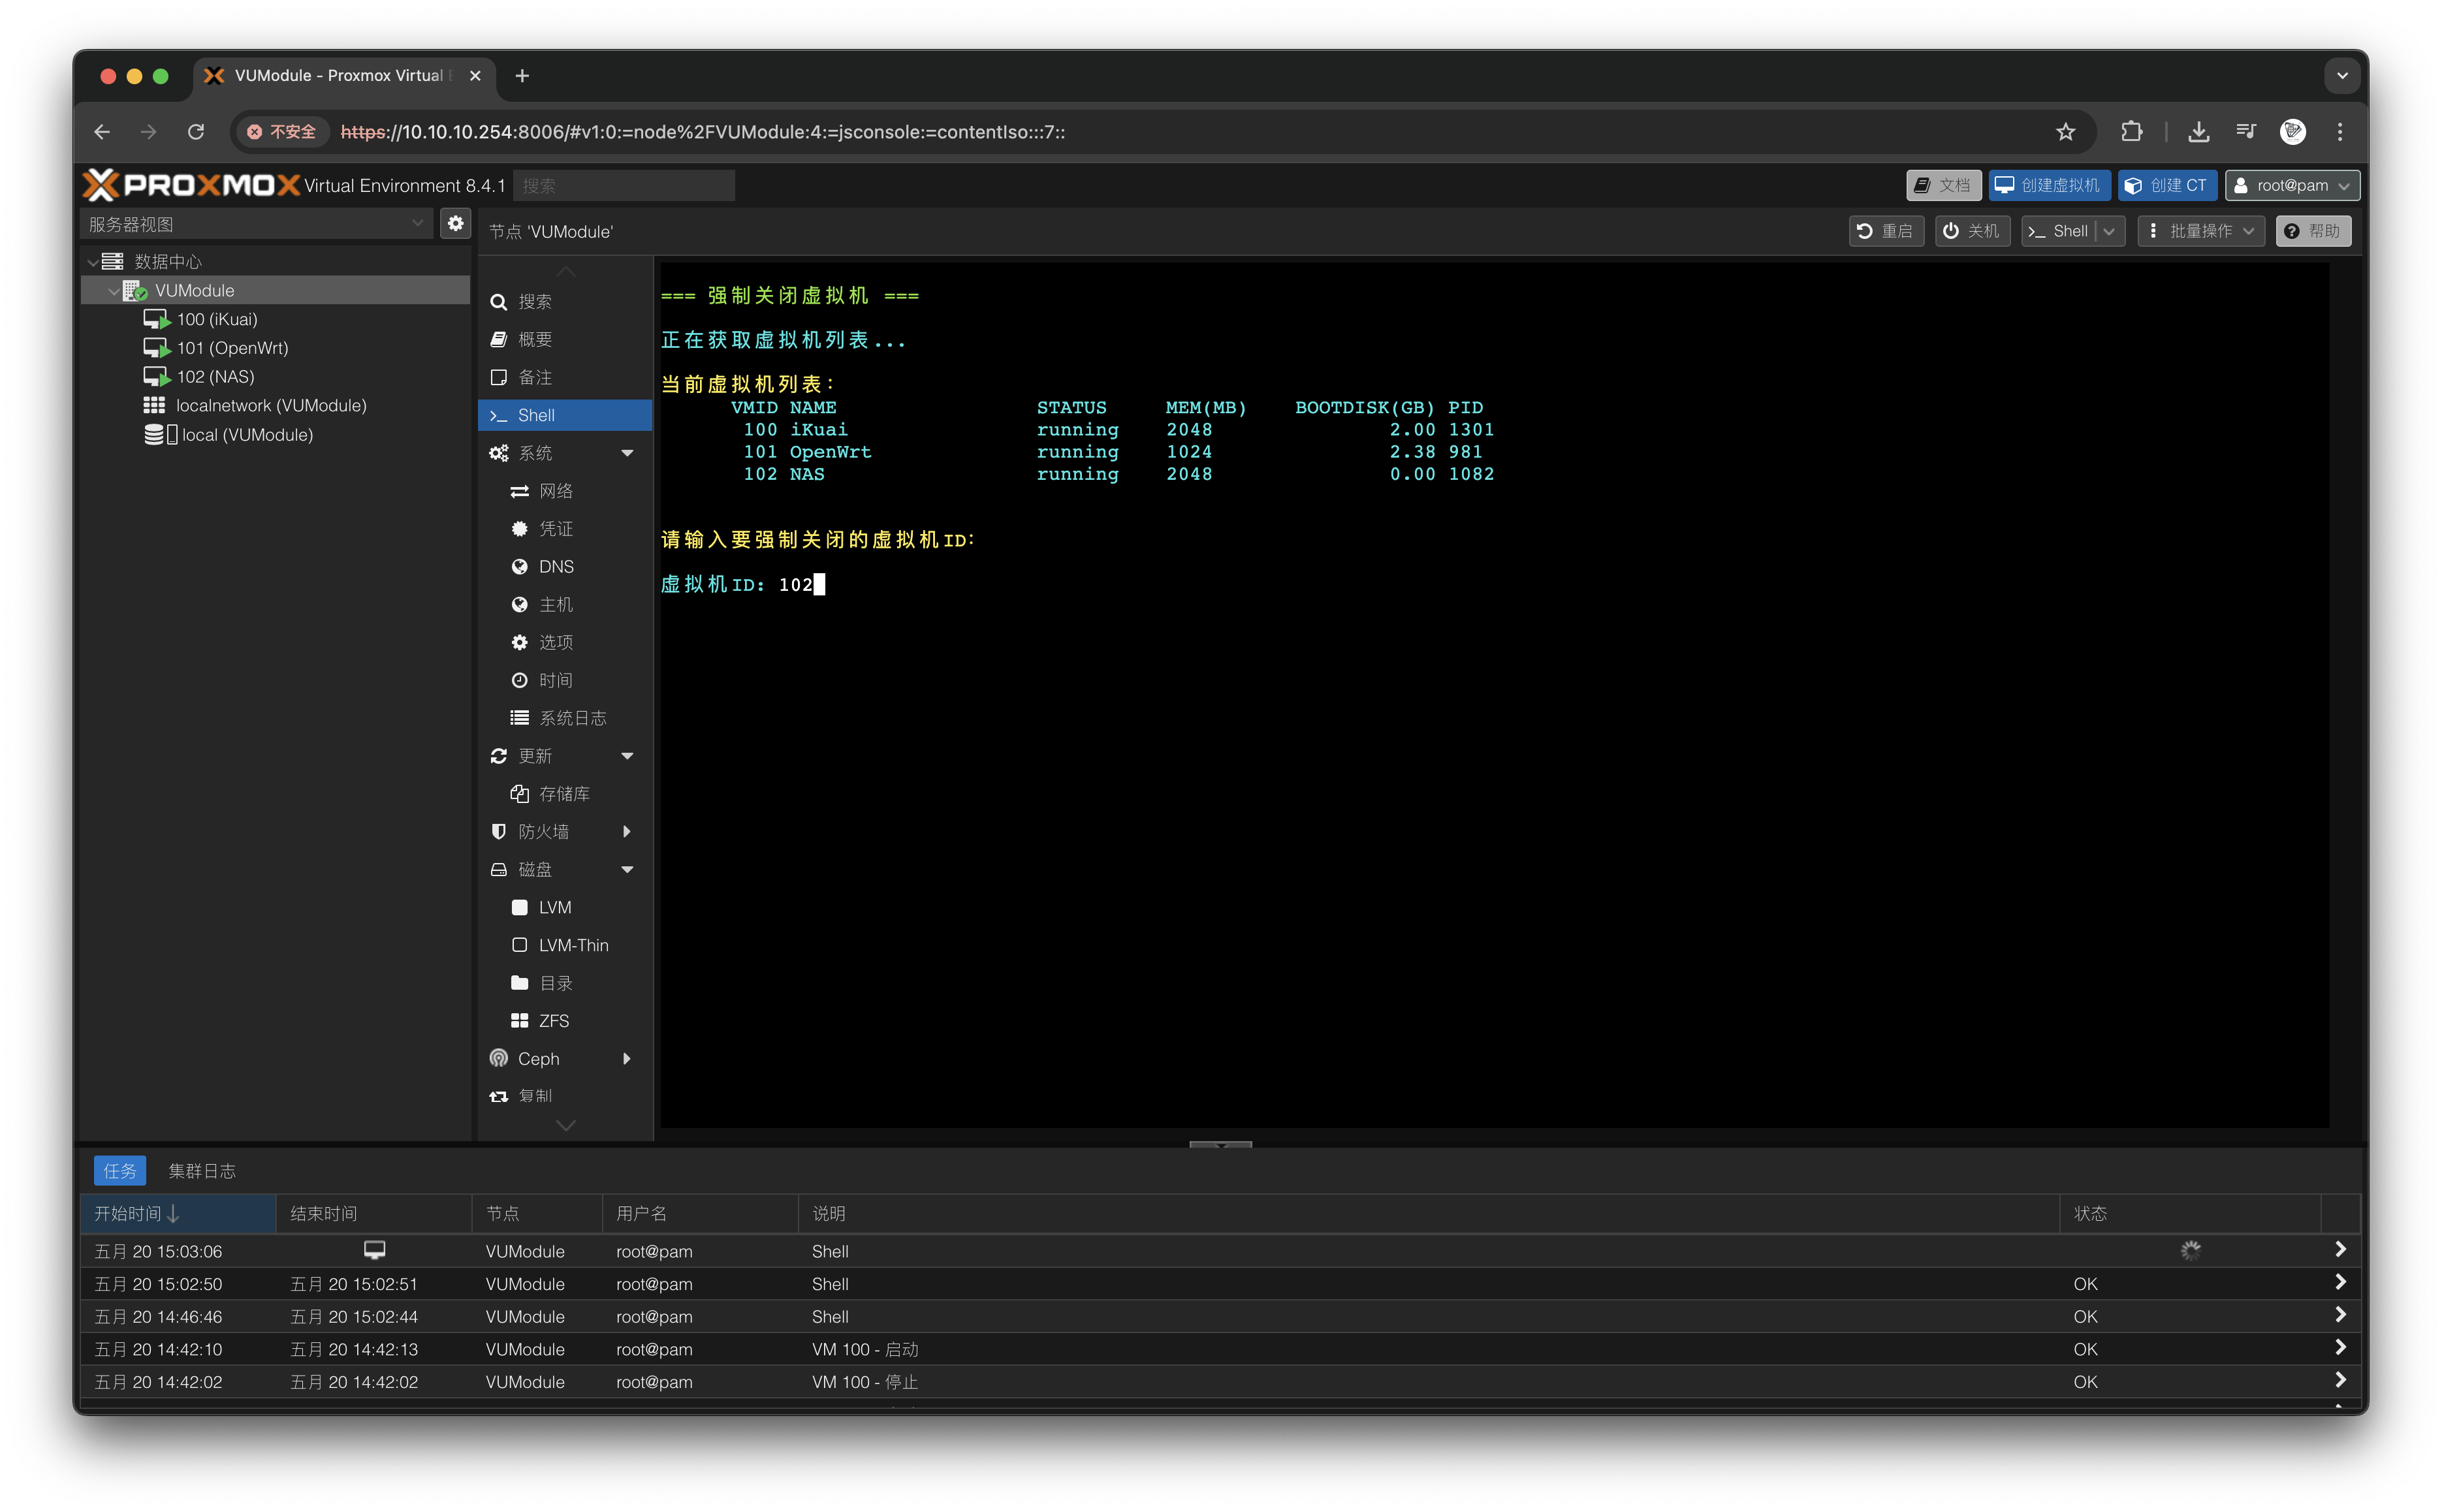
Task: Open the root@pam user menu
Action: 2291,186
